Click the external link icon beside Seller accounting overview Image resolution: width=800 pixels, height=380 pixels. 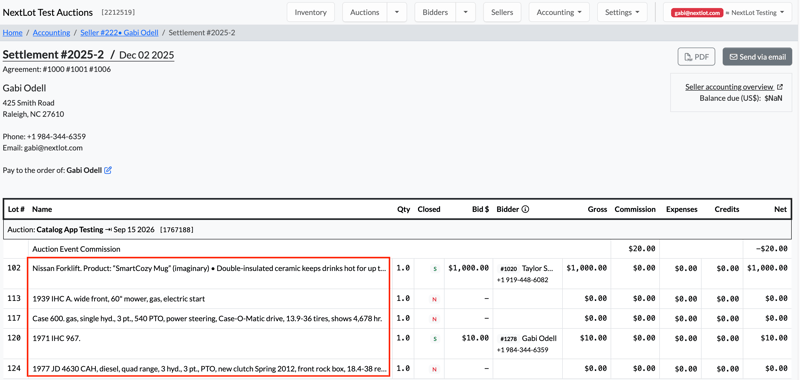pyautogui.click(x=780, y=87)
